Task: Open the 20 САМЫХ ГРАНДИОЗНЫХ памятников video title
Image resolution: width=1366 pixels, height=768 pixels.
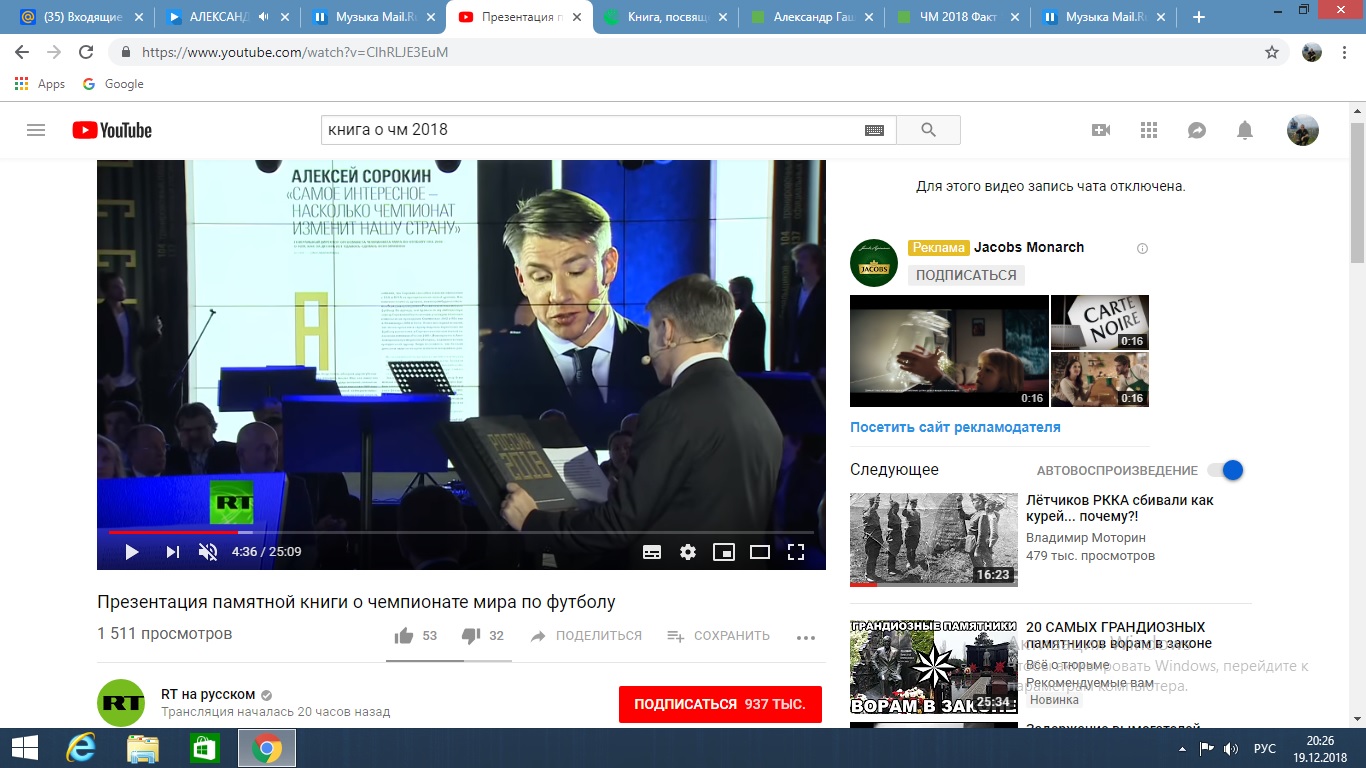Action: (1119, 635)
